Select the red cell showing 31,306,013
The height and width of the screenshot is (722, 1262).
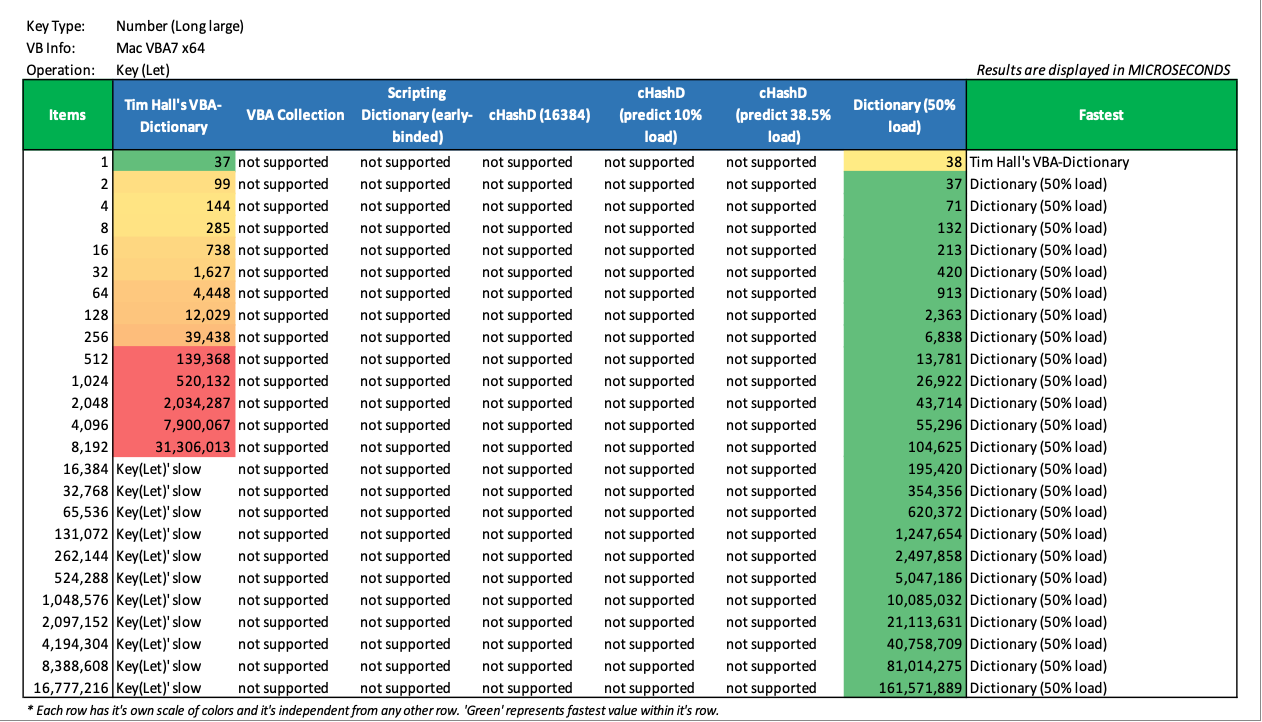175,447
